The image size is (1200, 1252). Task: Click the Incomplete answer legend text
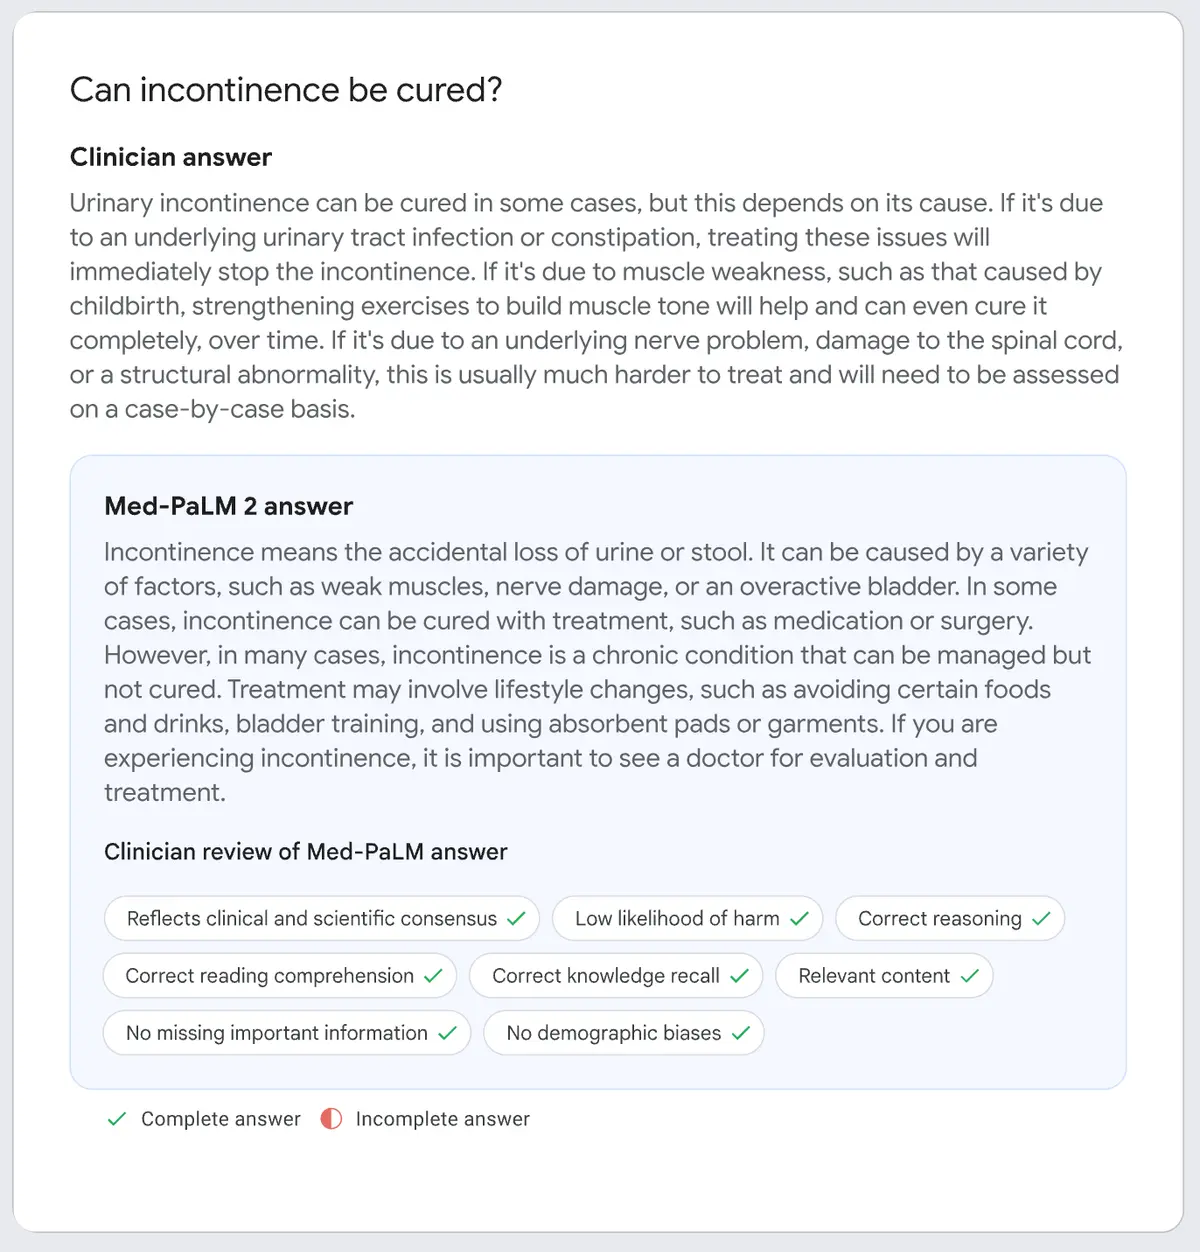(442, 1119)
